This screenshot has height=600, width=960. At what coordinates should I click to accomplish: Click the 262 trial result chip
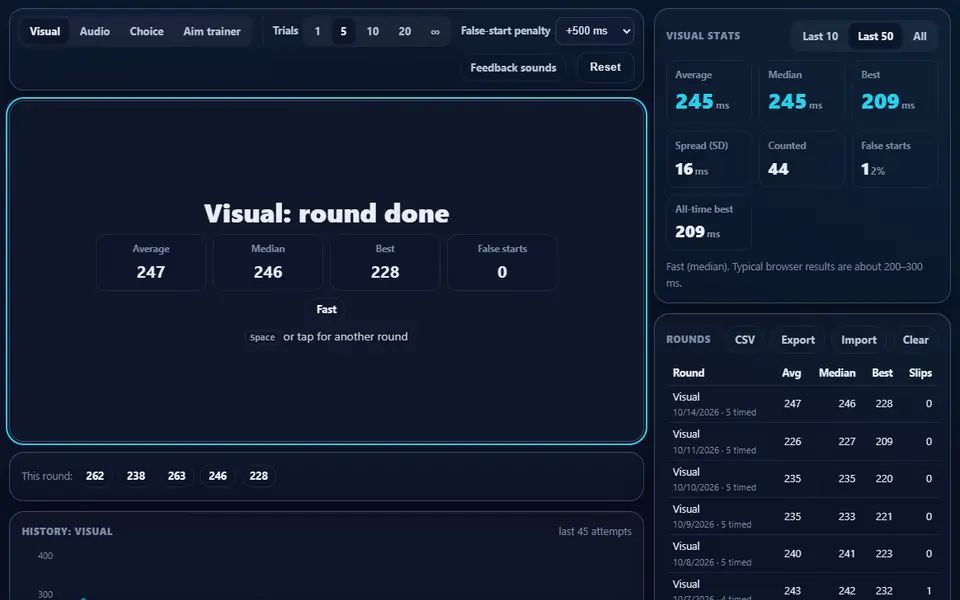[x=95, y=476]
